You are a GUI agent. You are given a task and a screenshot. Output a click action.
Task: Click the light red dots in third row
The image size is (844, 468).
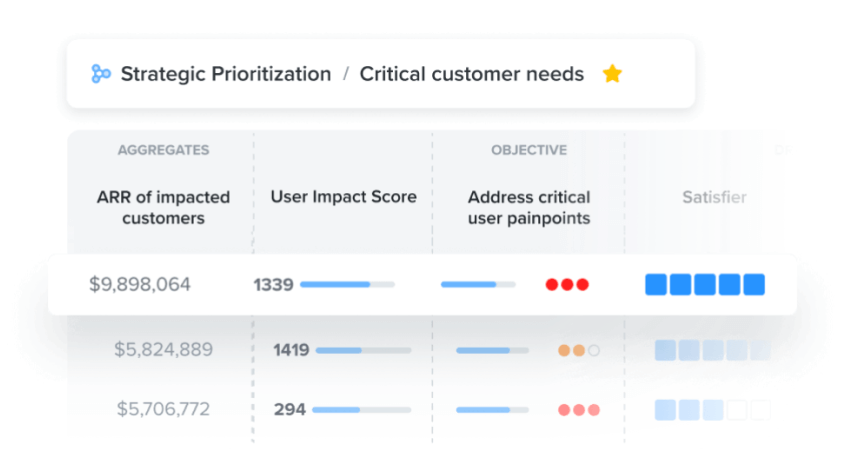point(579,410)
